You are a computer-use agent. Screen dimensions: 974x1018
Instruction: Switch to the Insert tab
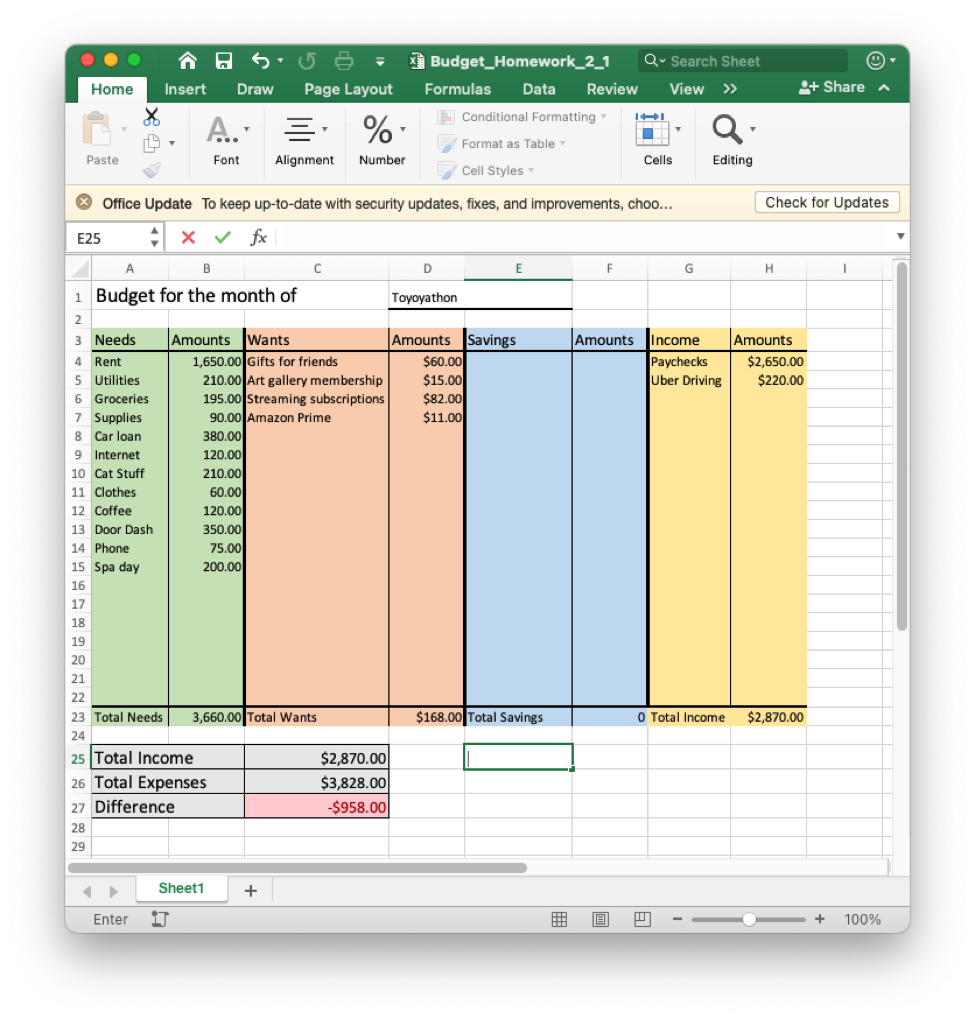(x=185, y=89)
